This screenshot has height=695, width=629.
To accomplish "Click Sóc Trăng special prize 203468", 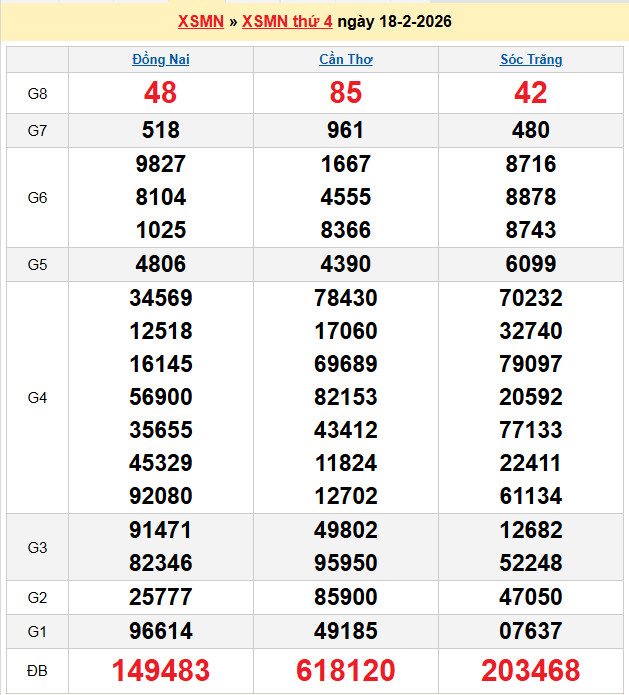I will (x=531, y=670).
